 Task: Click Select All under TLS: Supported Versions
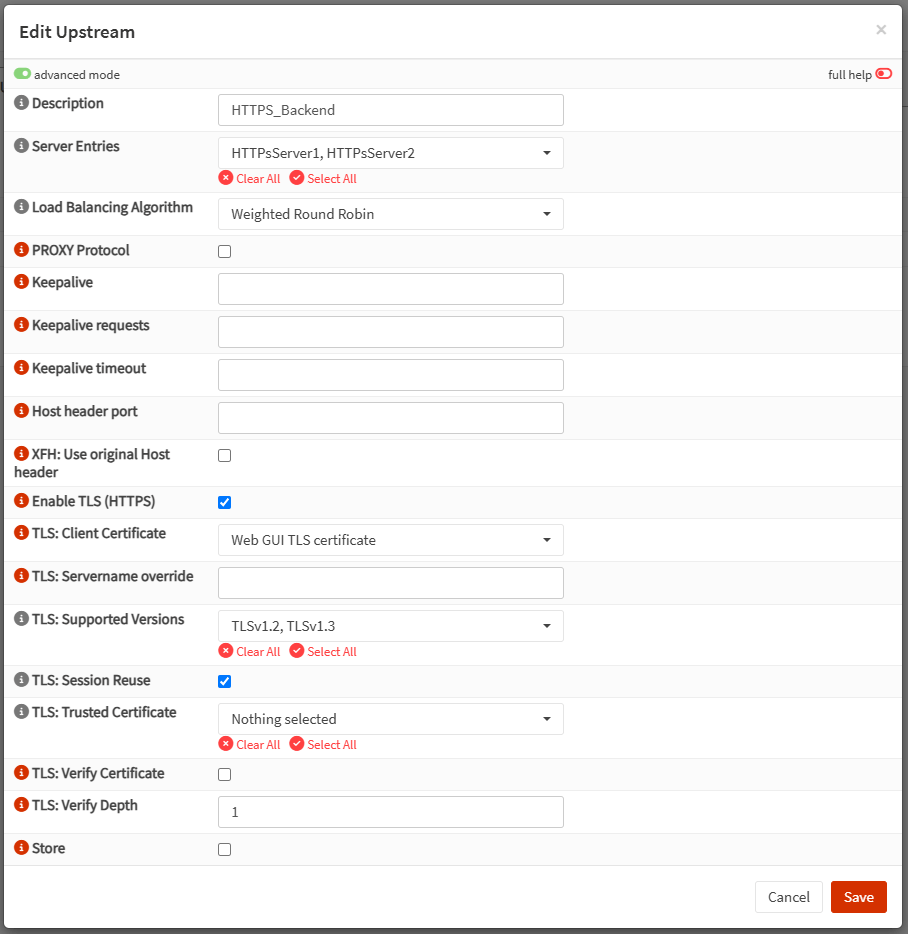click(323, 651)
